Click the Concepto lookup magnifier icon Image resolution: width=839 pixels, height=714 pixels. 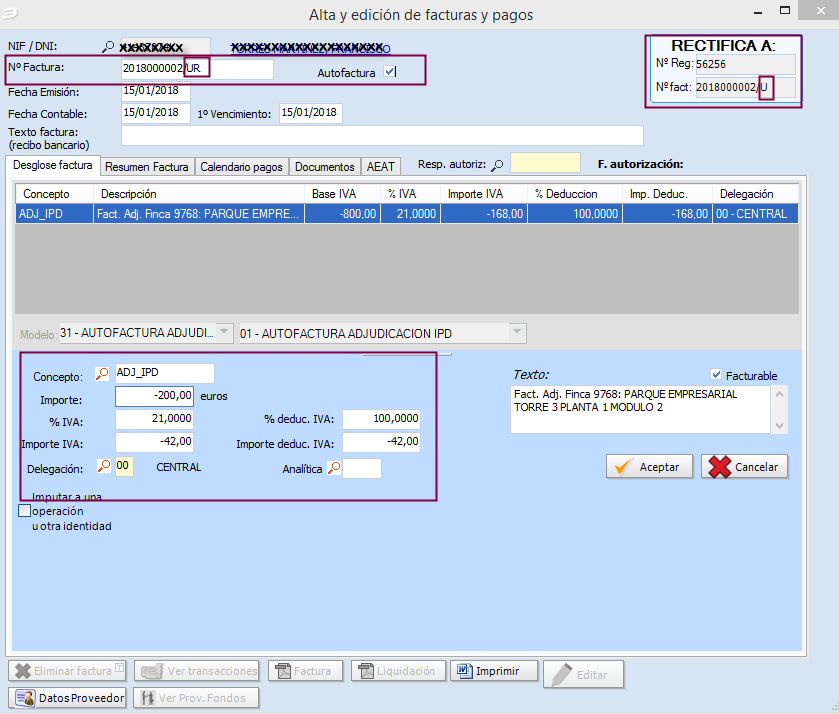102,374
